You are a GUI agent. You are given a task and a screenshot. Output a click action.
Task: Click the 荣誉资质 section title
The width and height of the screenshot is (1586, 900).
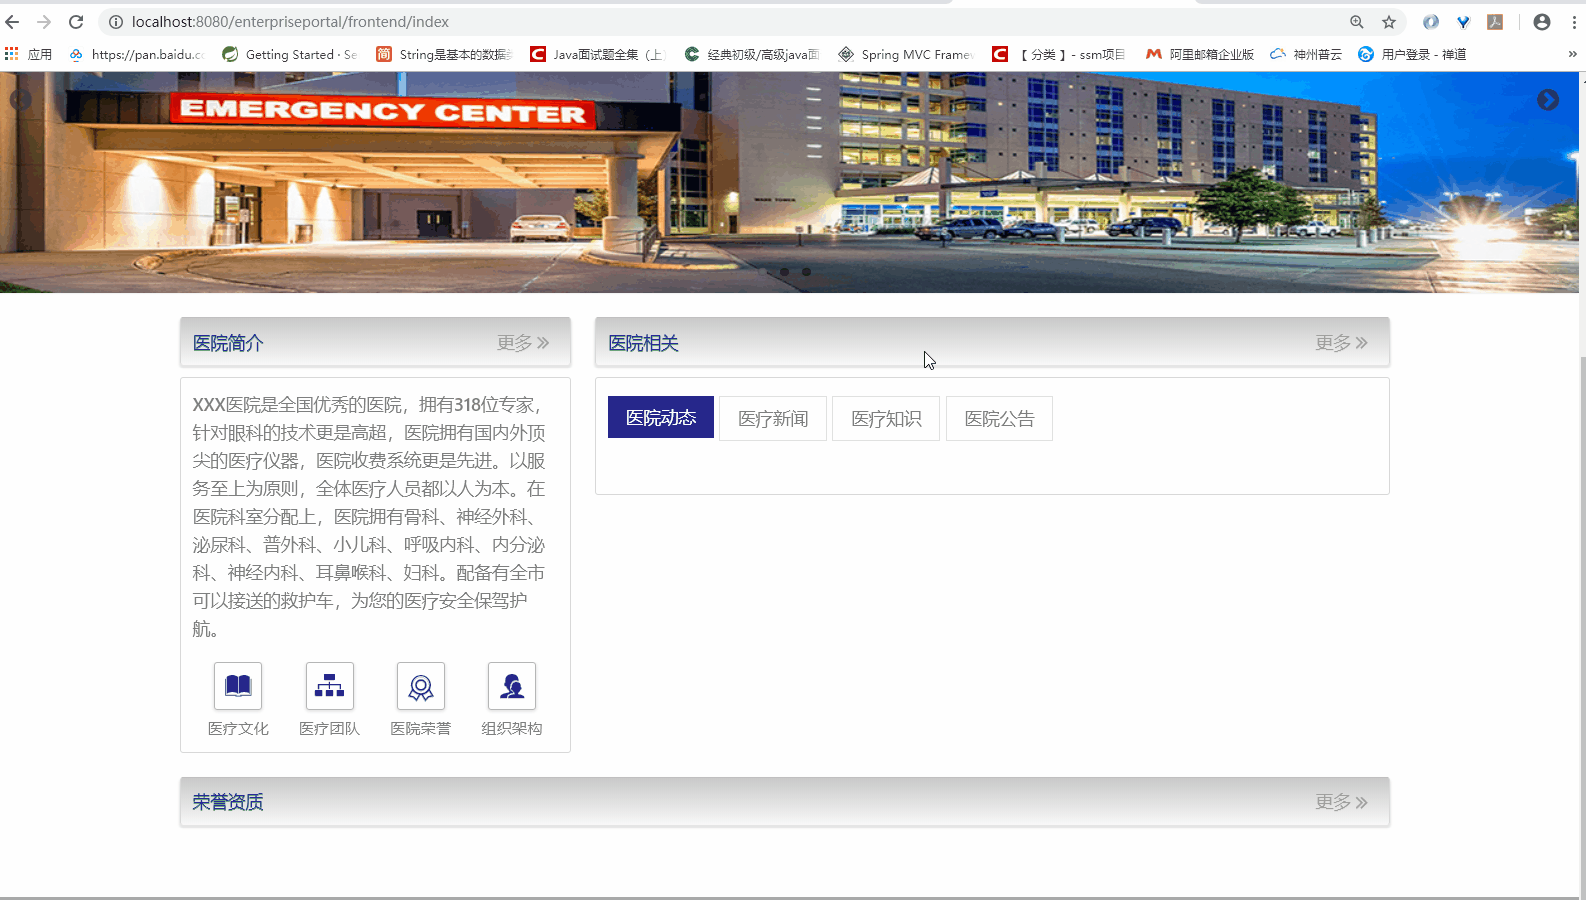coord(228,802)
